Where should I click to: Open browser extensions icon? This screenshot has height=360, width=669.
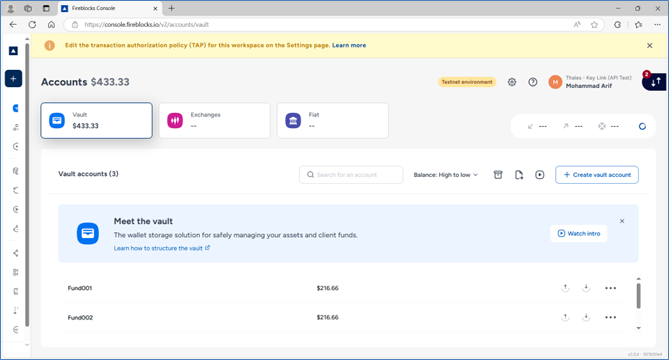[617, 25]
